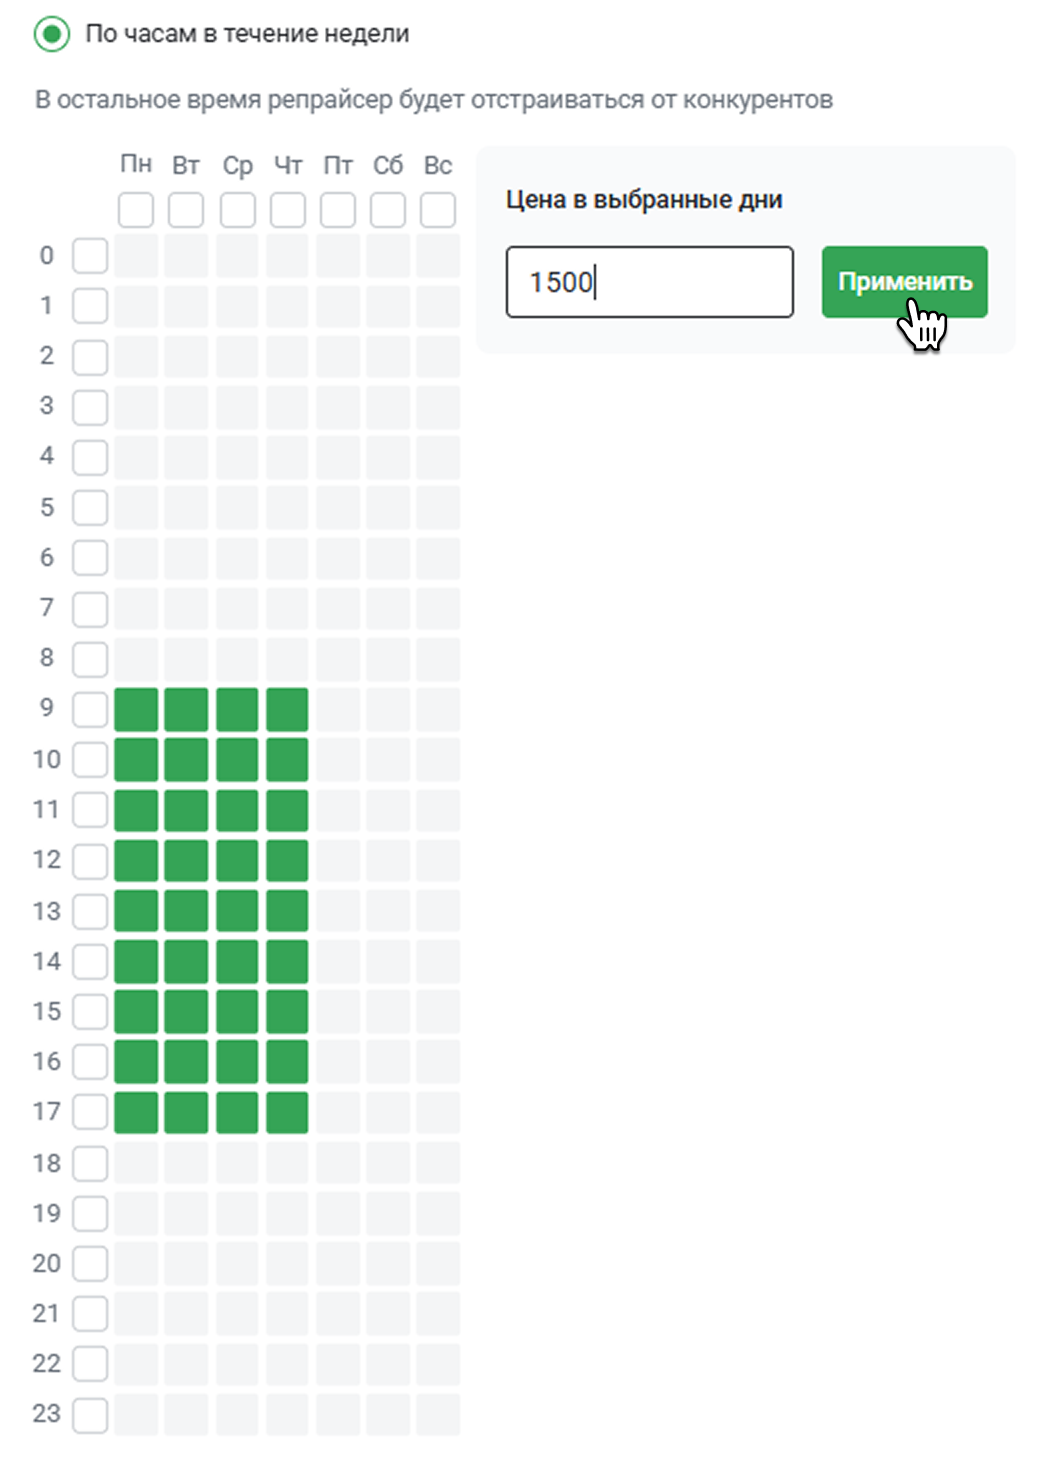
Task: Tick the hour 0 row checkbox
Action: pyautogui.click(x=90, y=256)
